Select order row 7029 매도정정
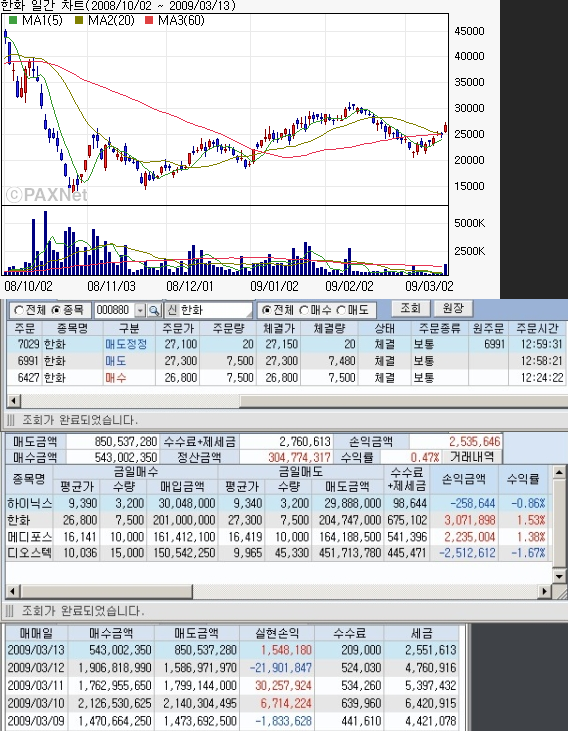Viewport: 568px width, 731px height. (x=286, y=345)
